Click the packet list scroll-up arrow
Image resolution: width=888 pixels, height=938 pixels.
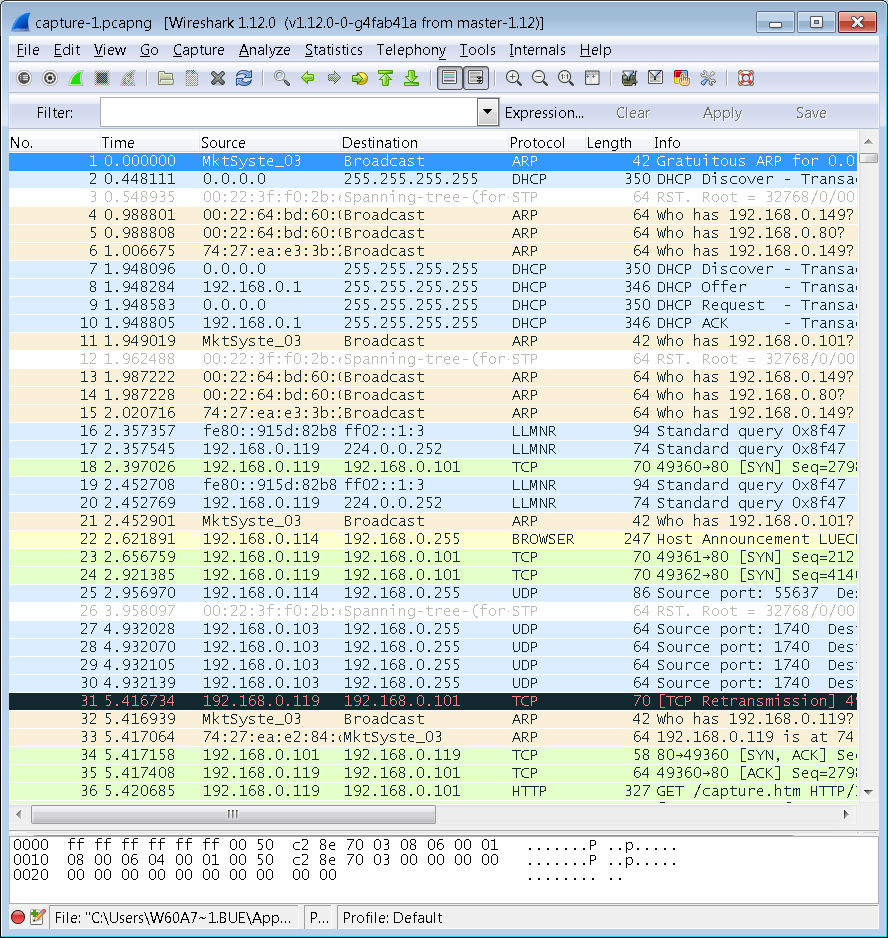click(868, 142)
